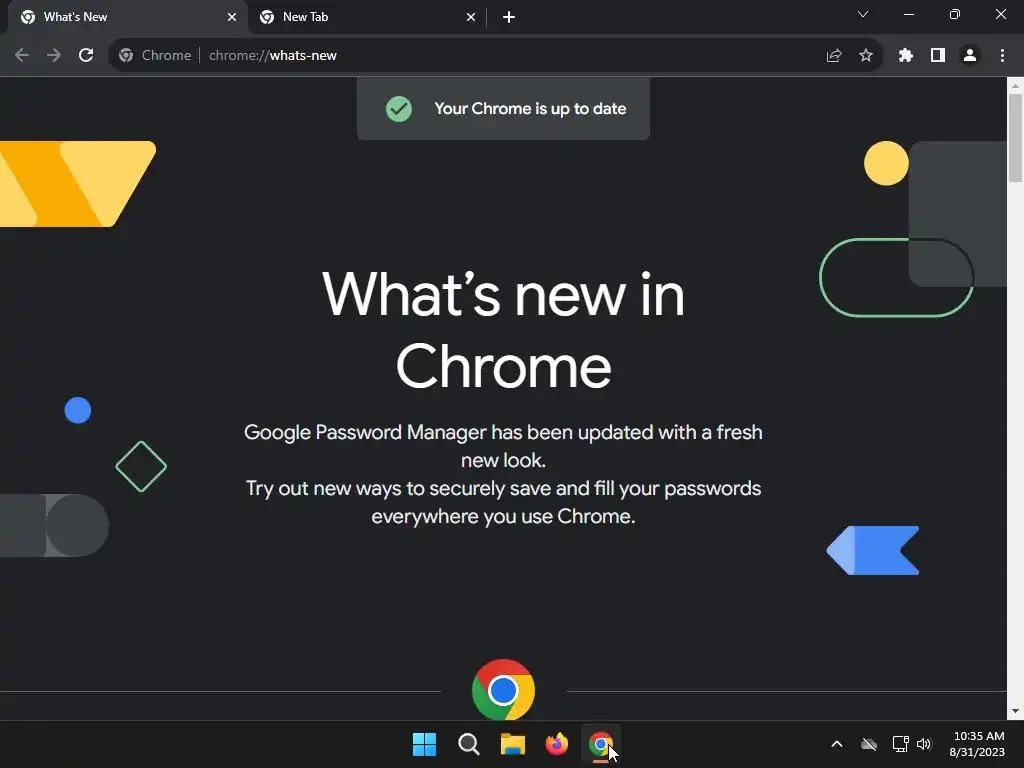Close the New Tab tab

pos(471,17)
